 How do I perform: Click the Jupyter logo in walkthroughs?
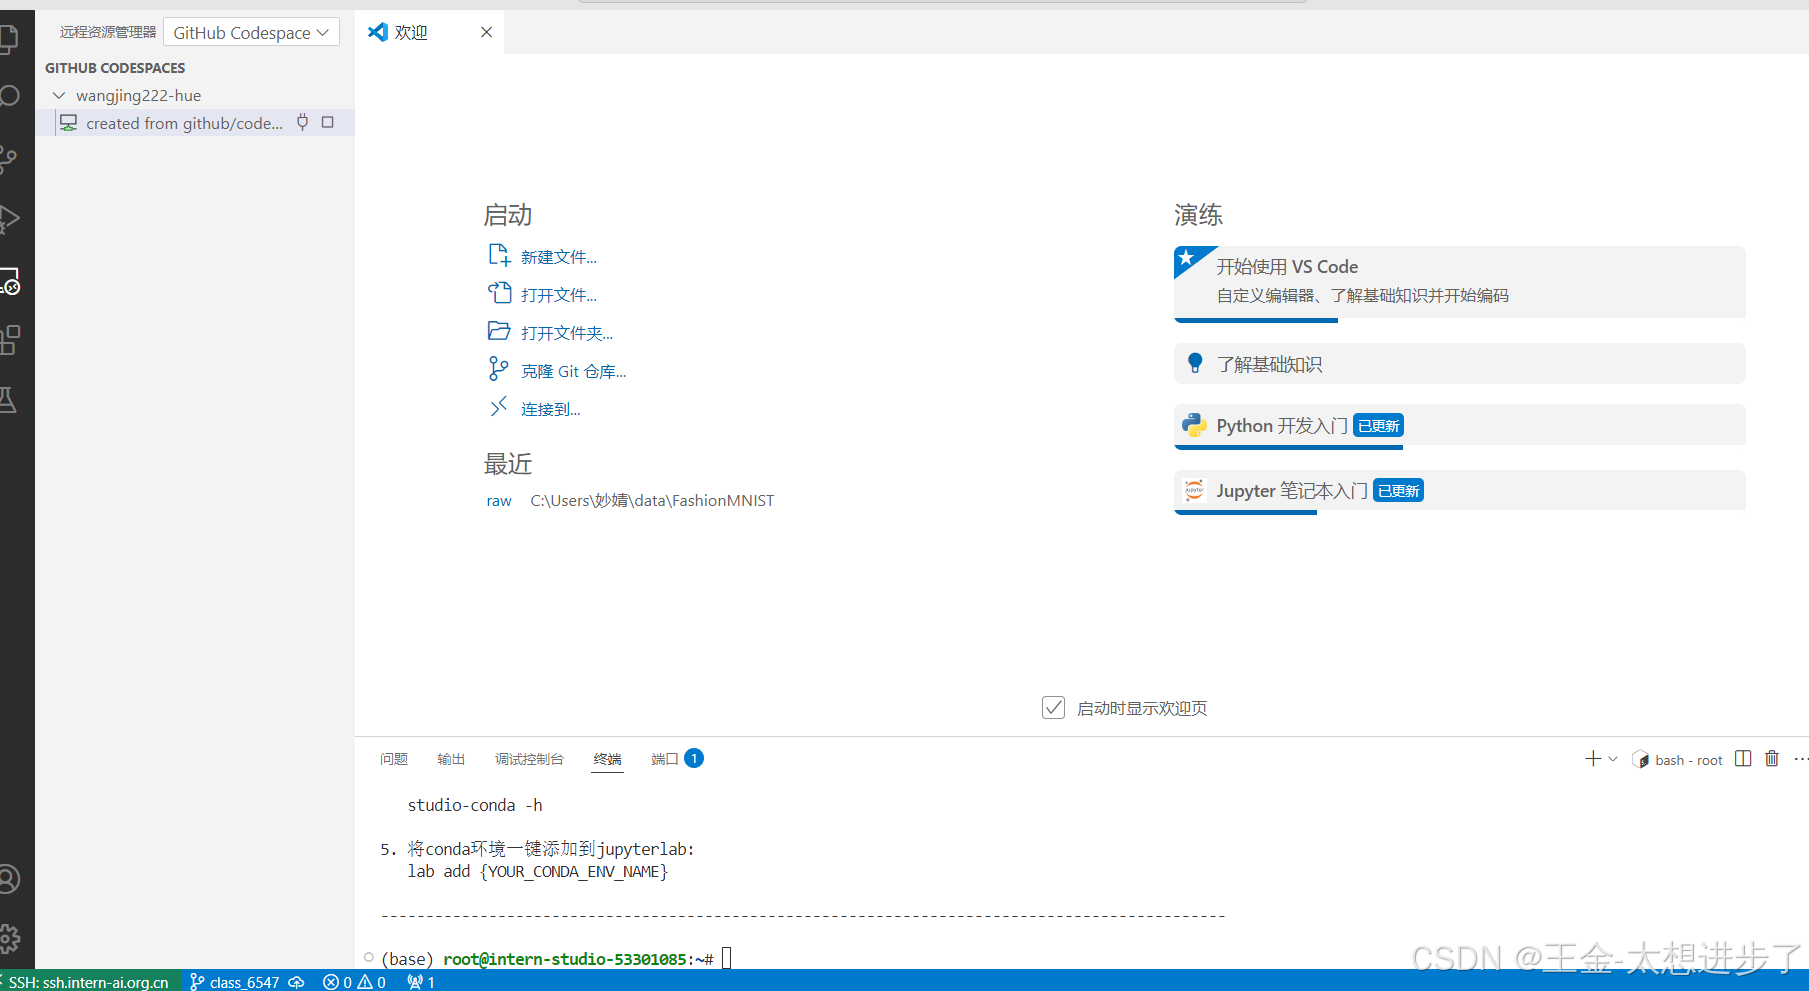pyautogui.click(x=1194, y=490)
